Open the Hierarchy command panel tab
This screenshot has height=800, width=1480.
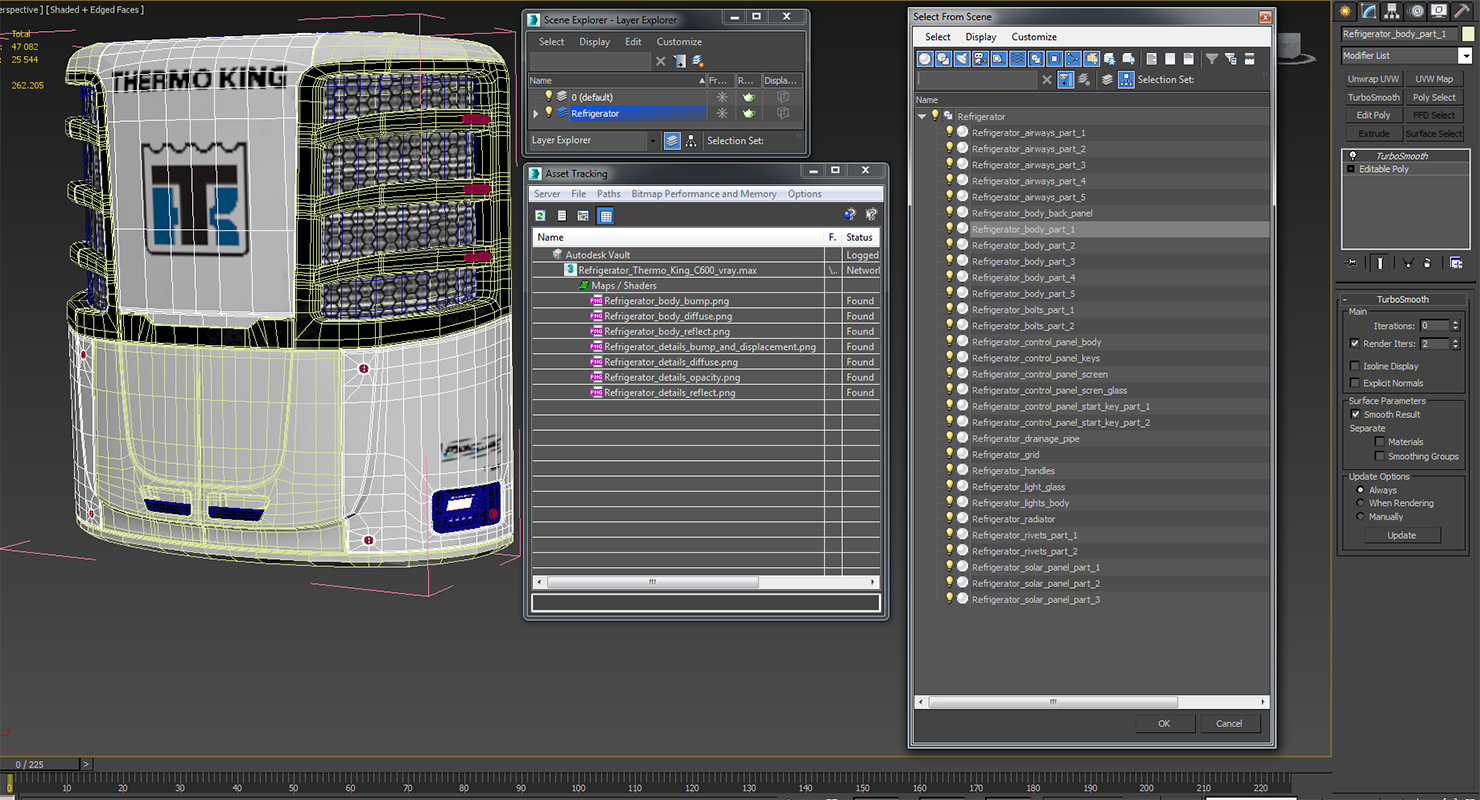pyautogui.click(x=1392, y=11)
